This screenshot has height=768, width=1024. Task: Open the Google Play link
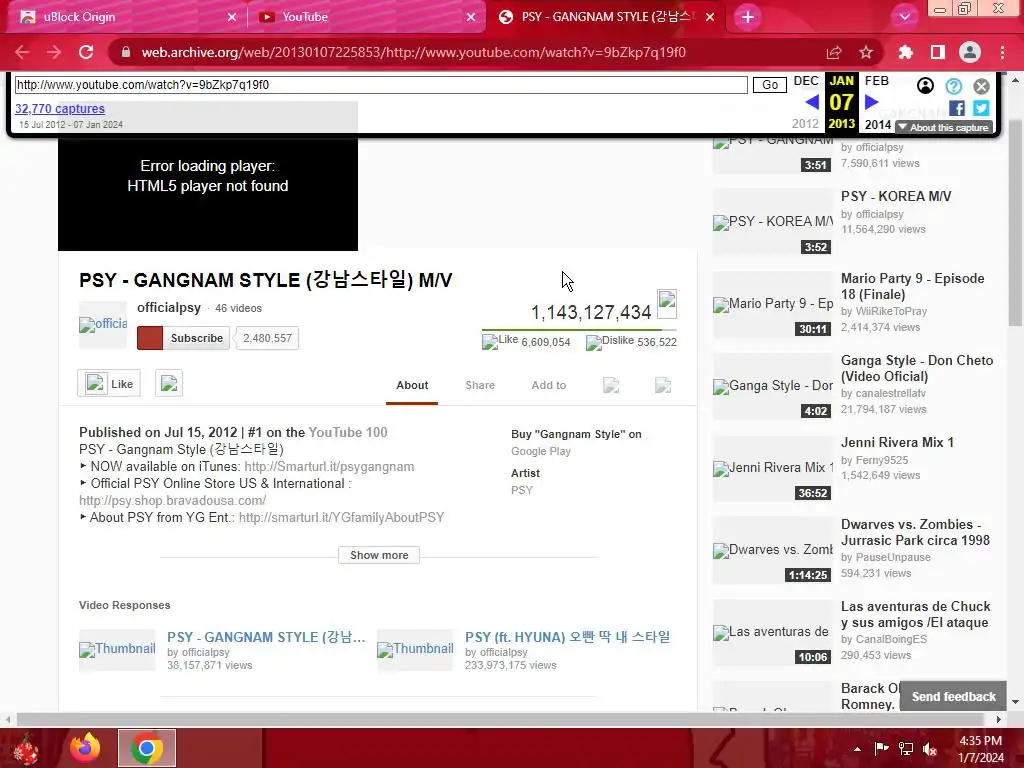(541, 451)
